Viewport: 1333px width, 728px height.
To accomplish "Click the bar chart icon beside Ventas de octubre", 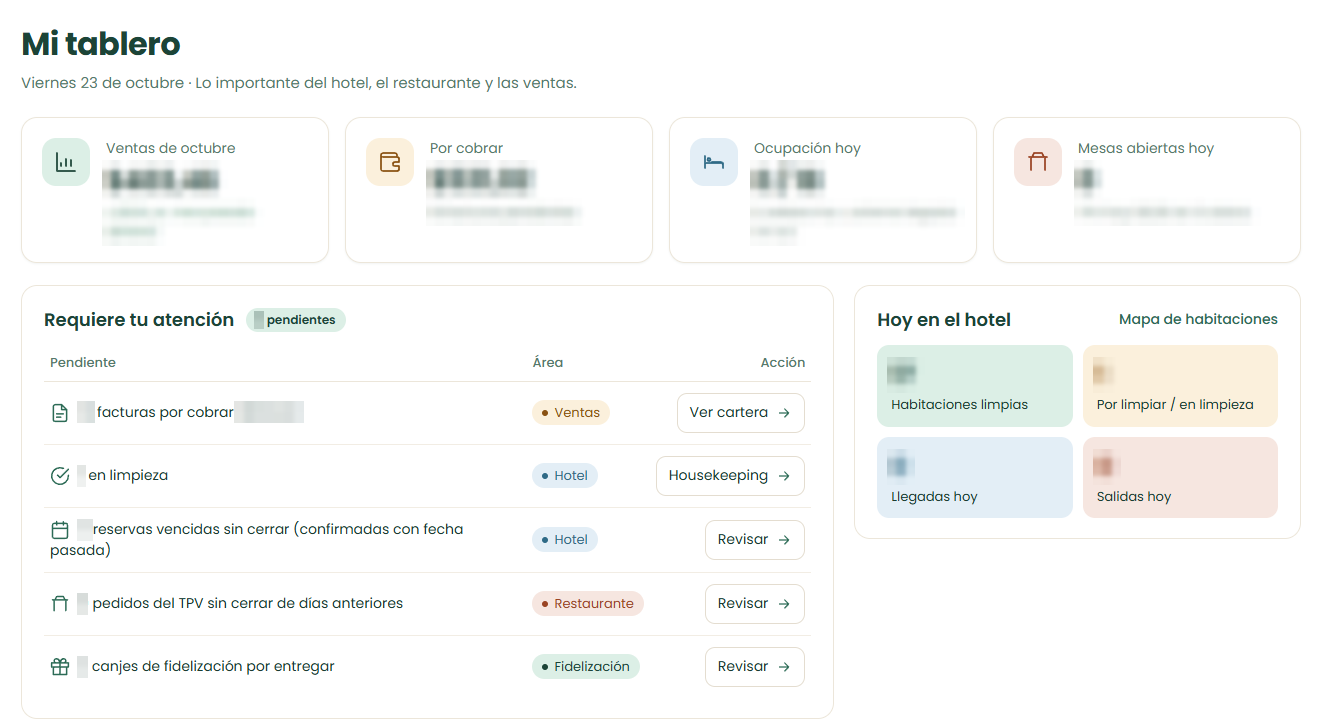I will tap(66, 162).
